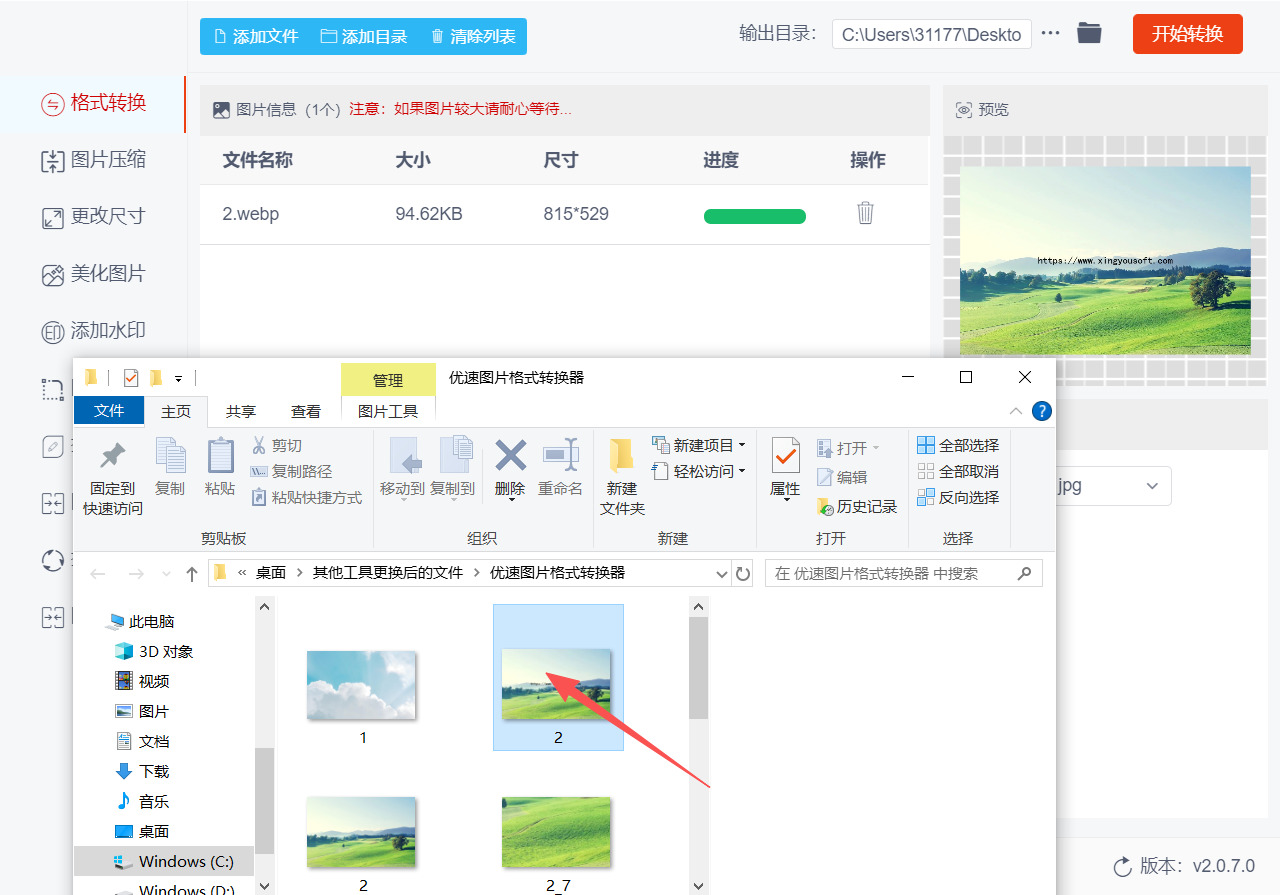Image resolution: width=1280 pixels, height=895 pixels.
Task: Click the green progress bar for 2.webp
Action: (754, 216)
